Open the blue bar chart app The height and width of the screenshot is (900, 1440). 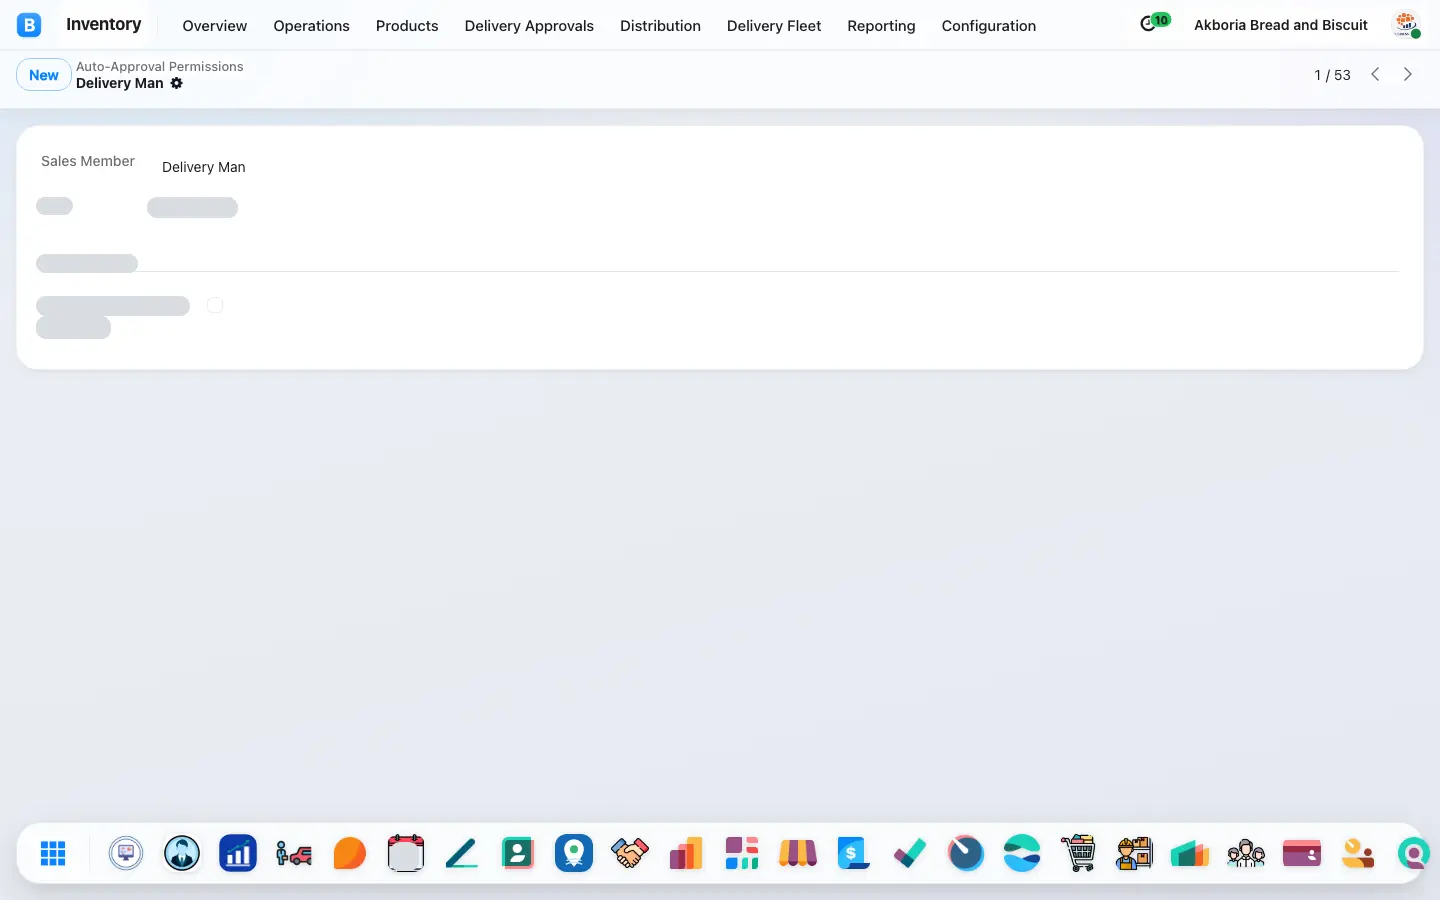coord(238,853)
